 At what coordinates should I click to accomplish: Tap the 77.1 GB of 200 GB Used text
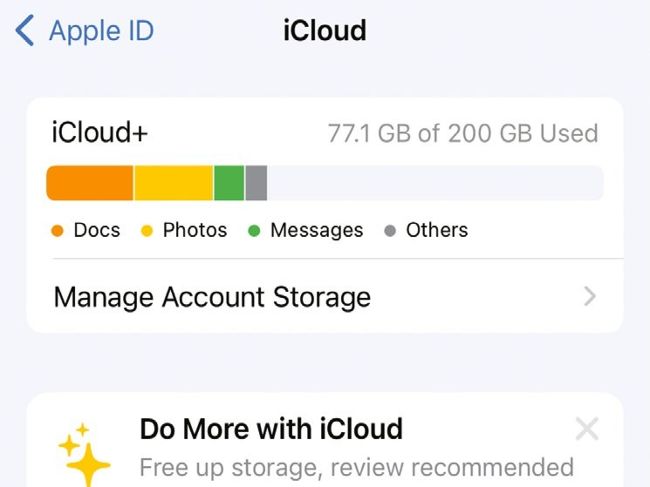click(463, 133)
